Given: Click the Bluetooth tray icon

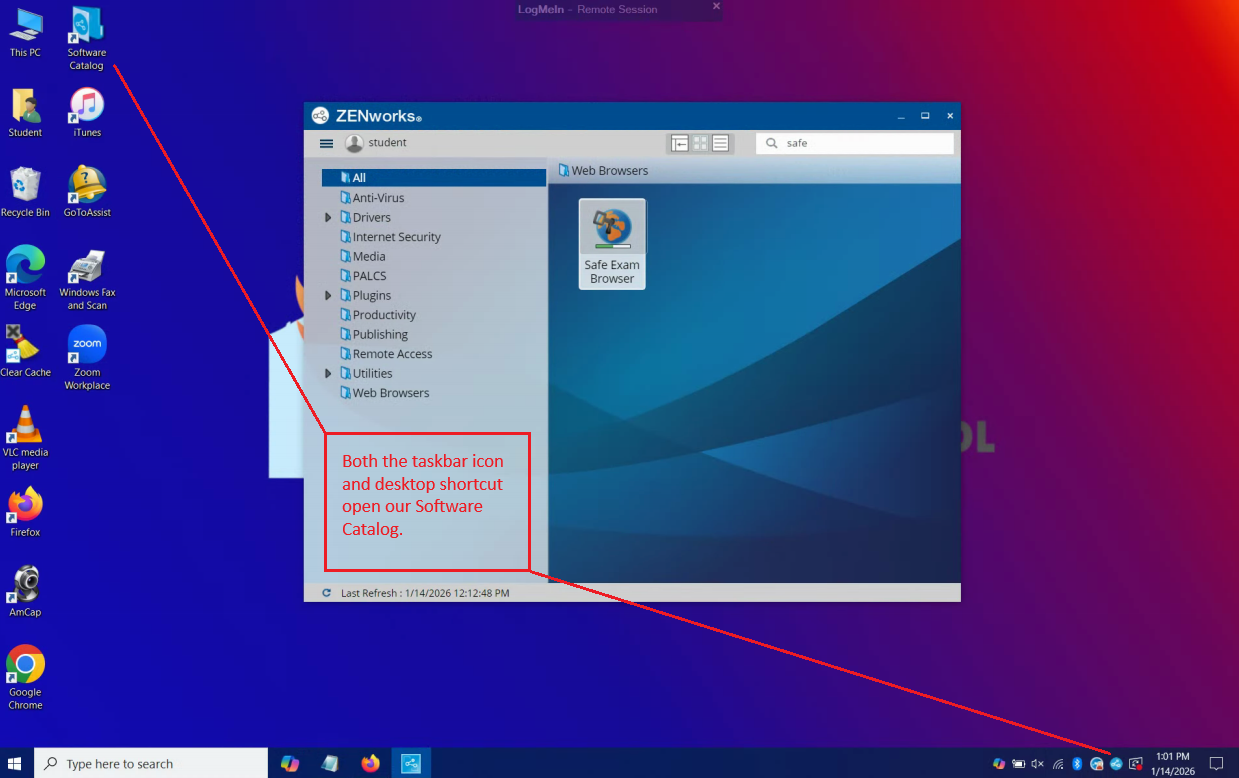Looking at the screenshot, I should click(1077, 764).
